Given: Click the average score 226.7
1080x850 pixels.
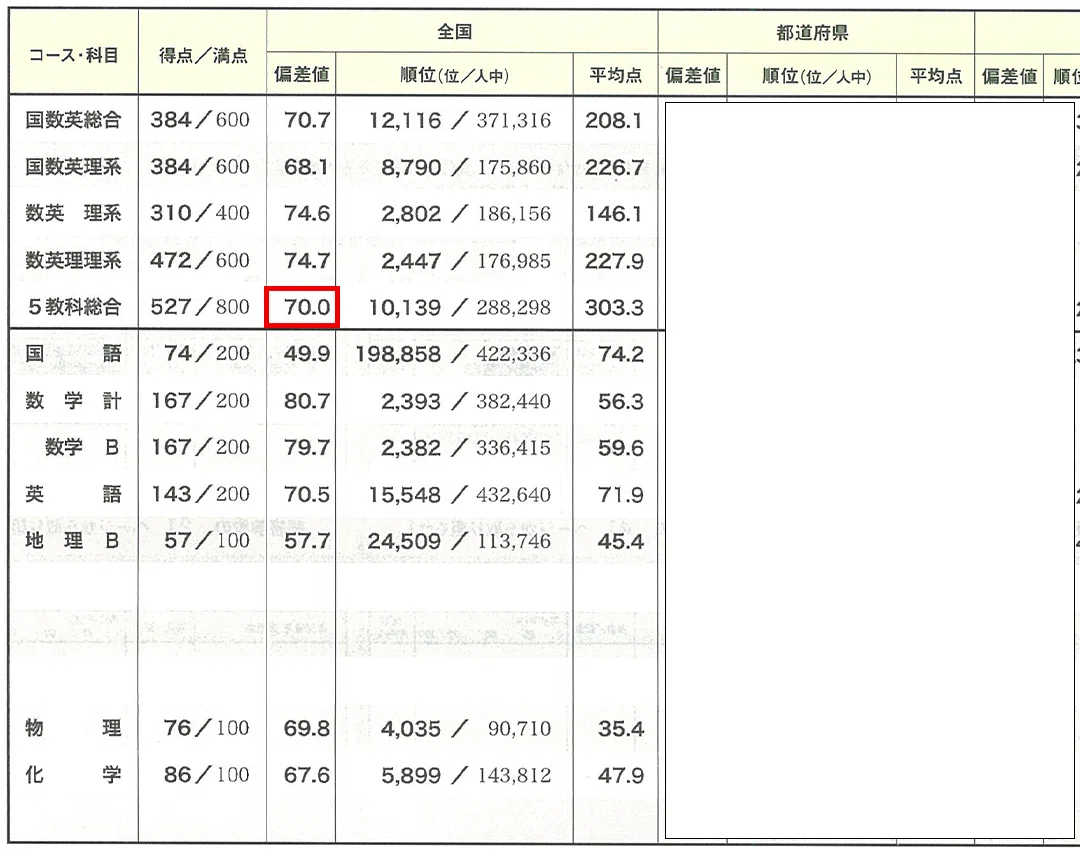Looking at the screenshot, I should [x=614, y=167].
